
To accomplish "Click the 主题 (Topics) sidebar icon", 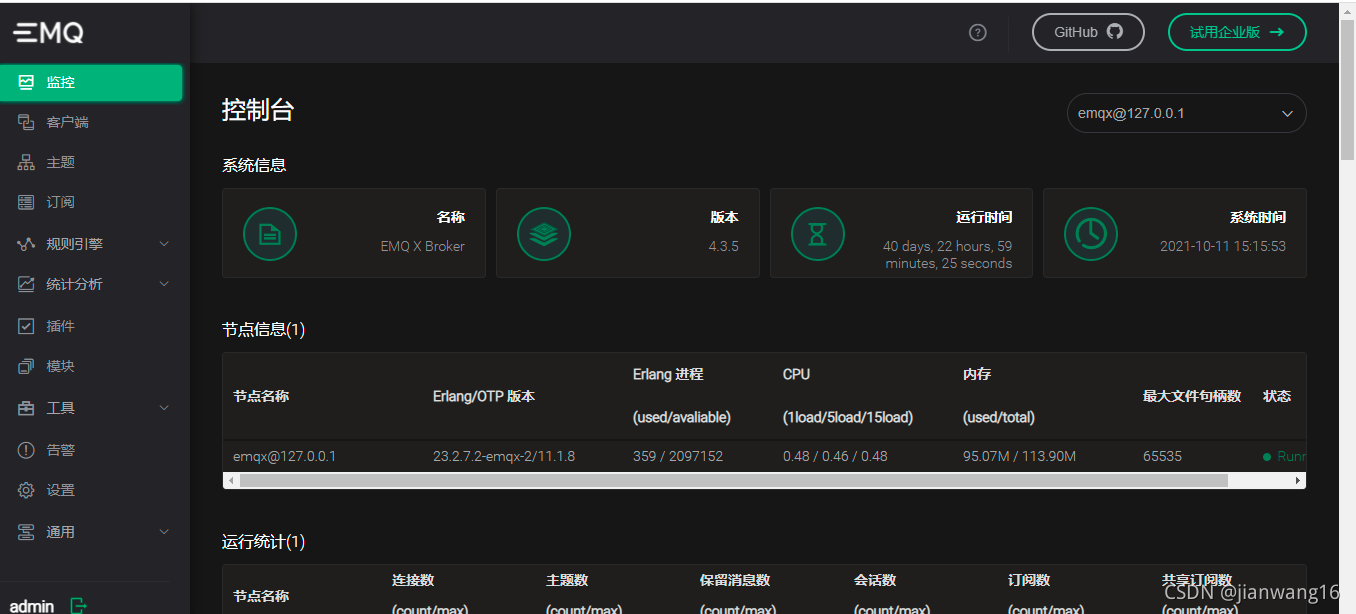I will 25,161.
